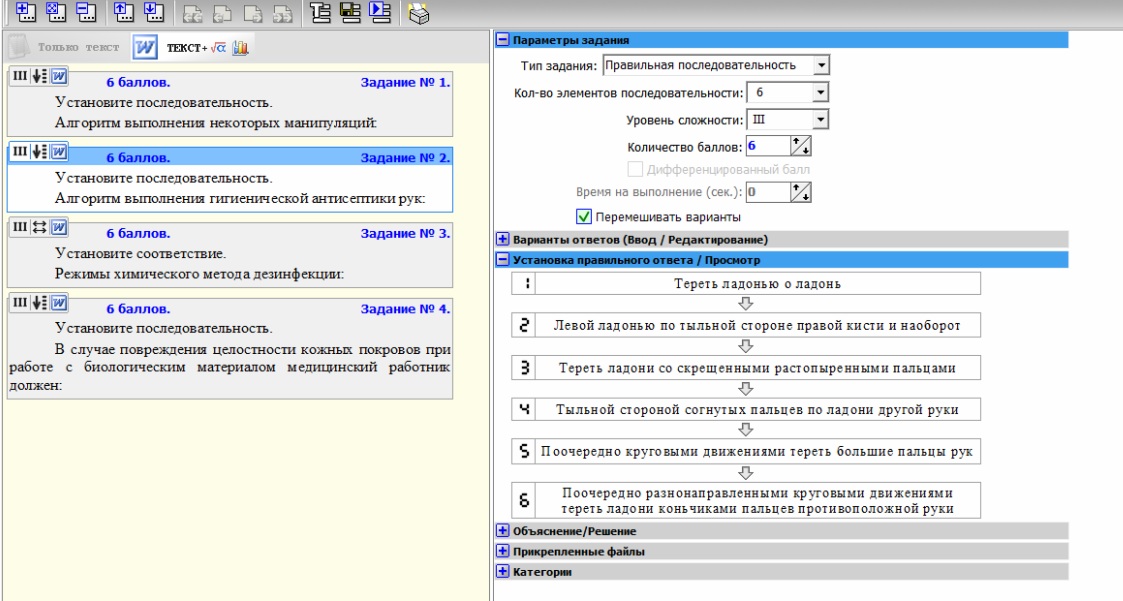The width and height of the screenshot is (1123, 601).
Task: Click difficulty level III marker on Задание № 1
Action: [20, 76]
